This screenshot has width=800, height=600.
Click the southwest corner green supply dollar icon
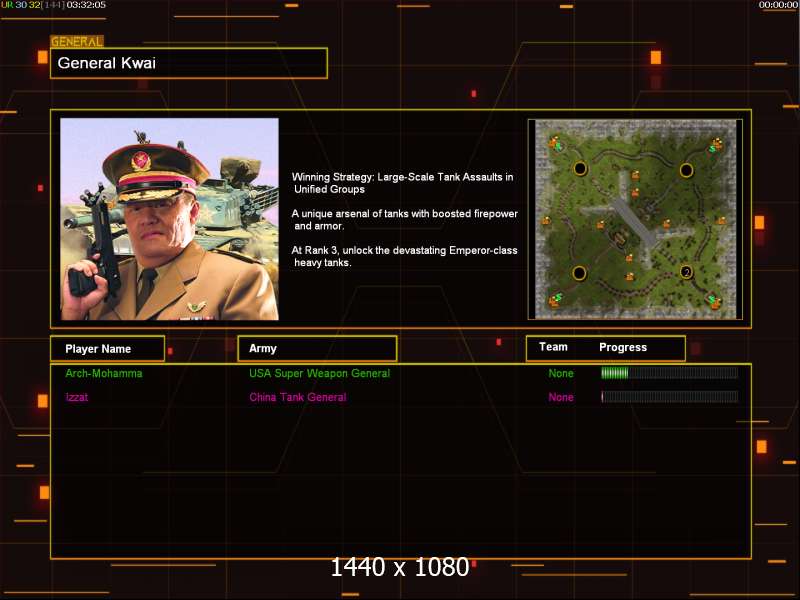[559, 296]
